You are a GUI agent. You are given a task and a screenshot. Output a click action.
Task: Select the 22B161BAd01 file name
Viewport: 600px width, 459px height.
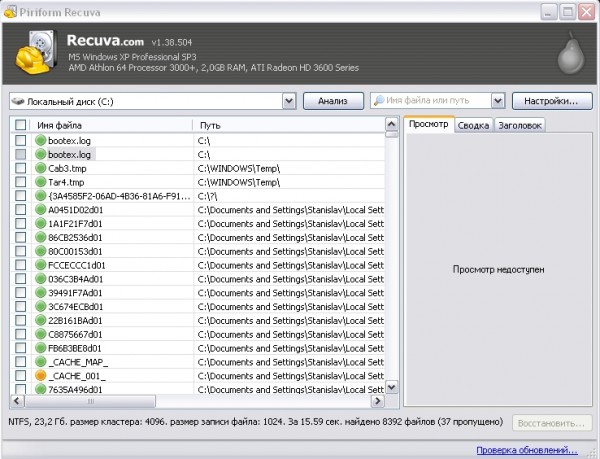[x=75, y=321]
